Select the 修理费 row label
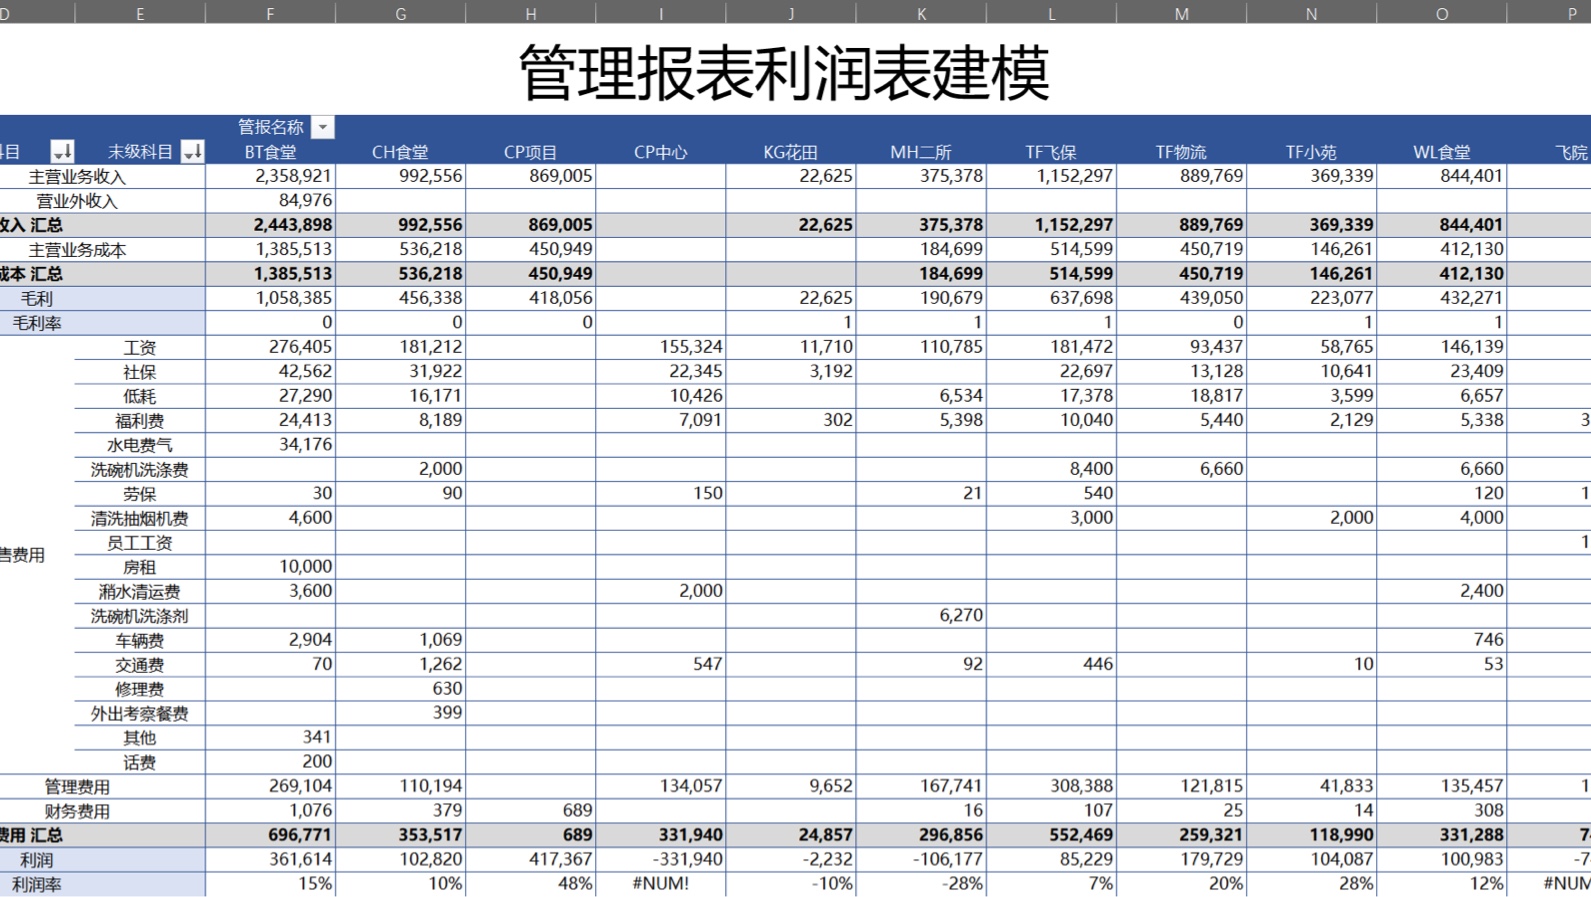Viewport: 1591px width, 897px height. (x=140, y=689)
